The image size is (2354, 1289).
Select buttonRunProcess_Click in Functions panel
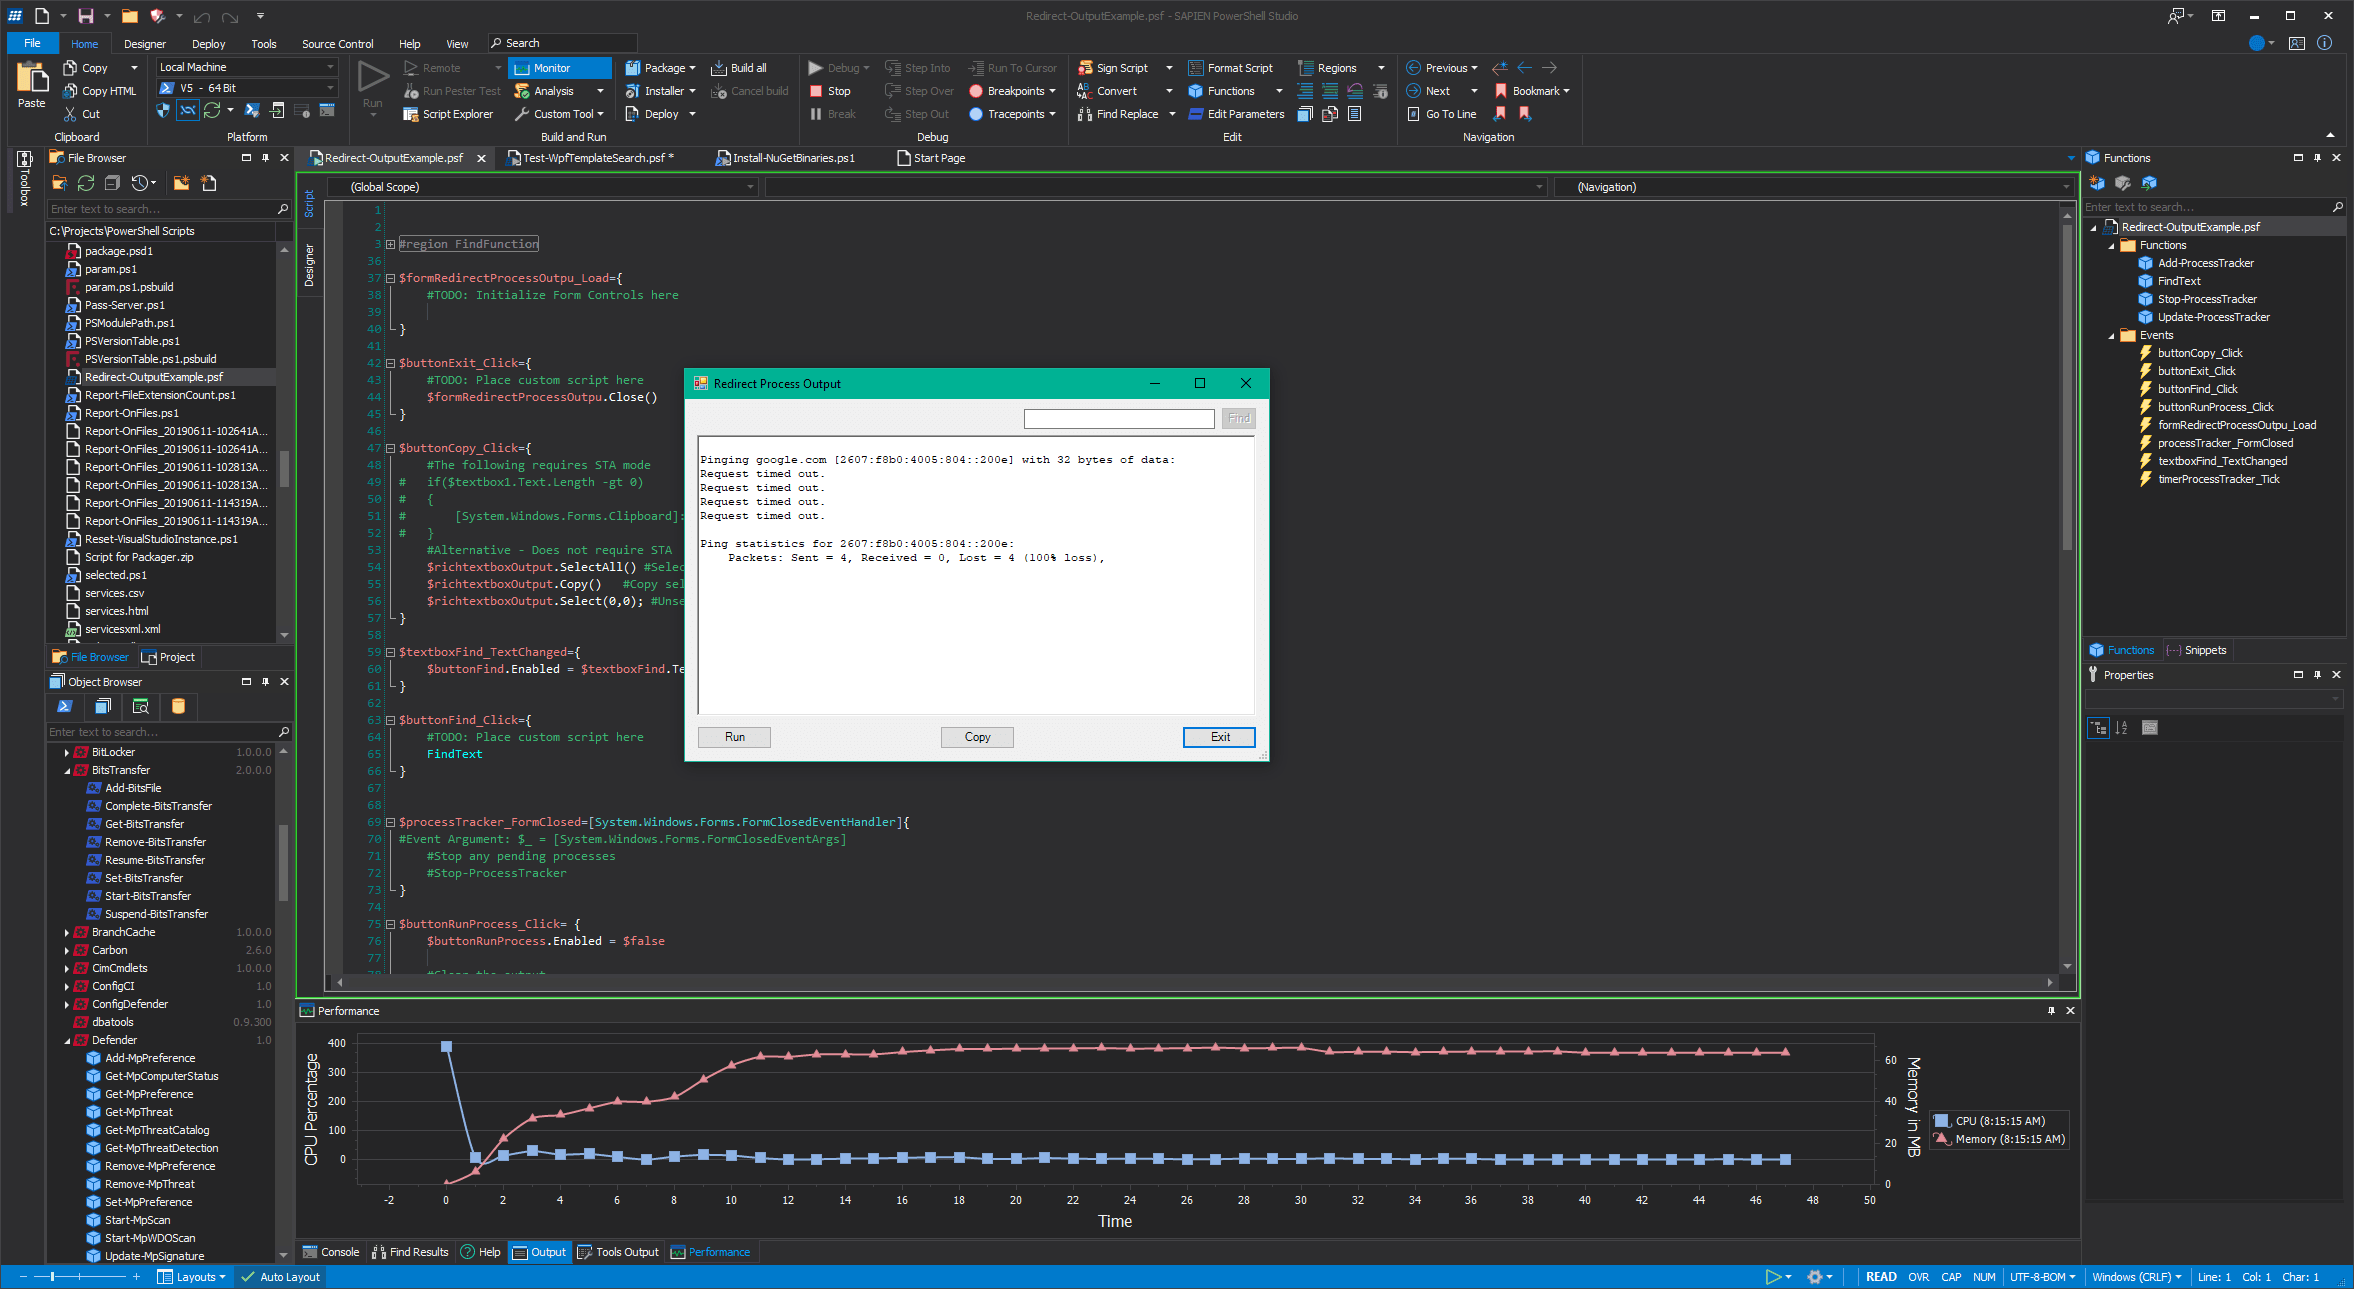coord(2215,407)
